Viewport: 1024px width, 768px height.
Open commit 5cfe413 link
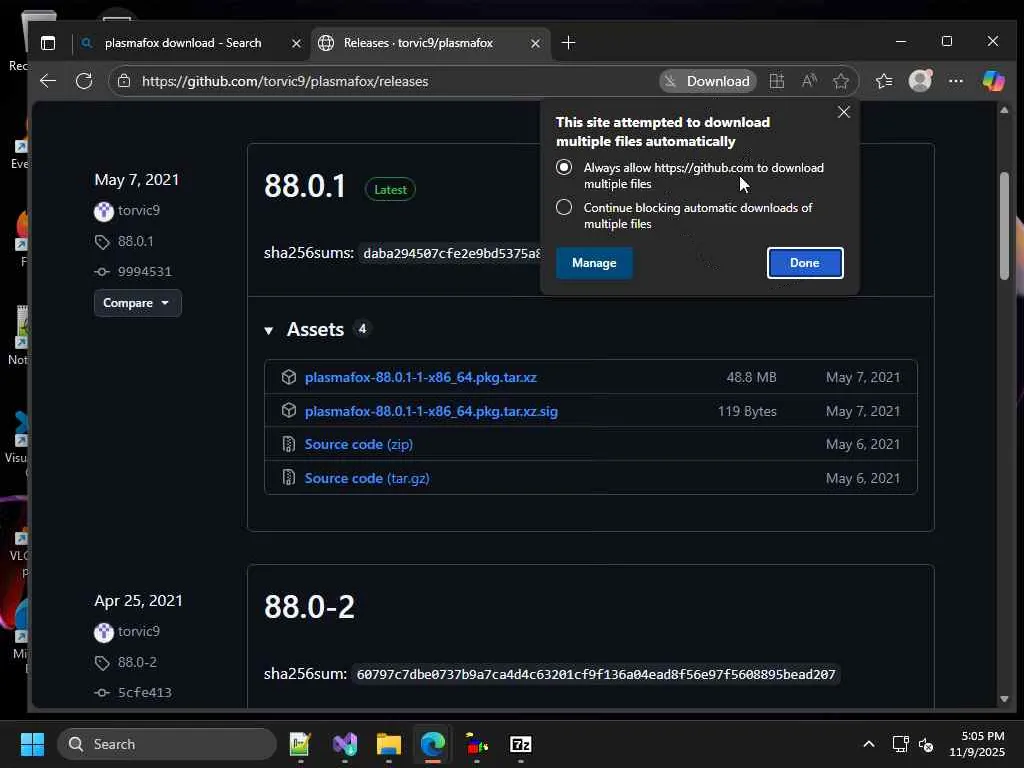(x=144, y=692)
